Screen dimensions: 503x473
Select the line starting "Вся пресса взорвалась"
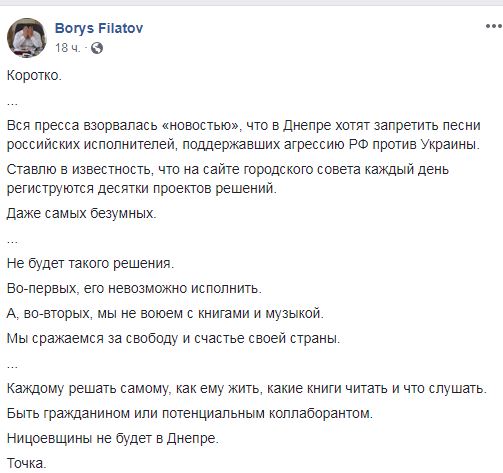coord(243,126)
